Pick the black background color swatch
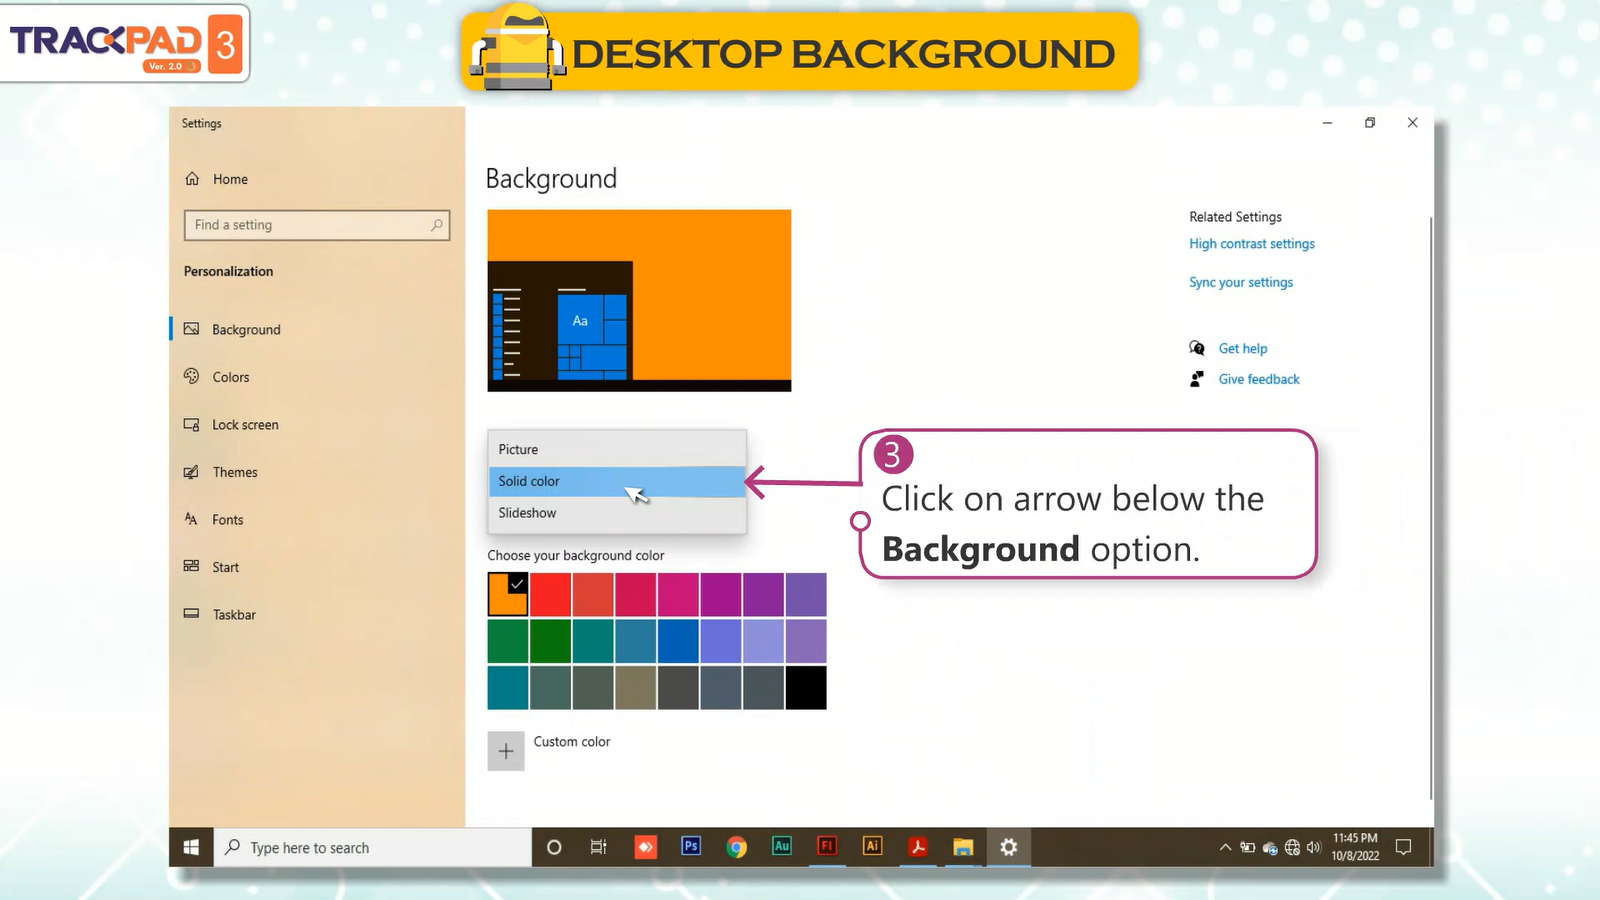This screenshot has width=1600, height=900. click(x=806, y=688)
